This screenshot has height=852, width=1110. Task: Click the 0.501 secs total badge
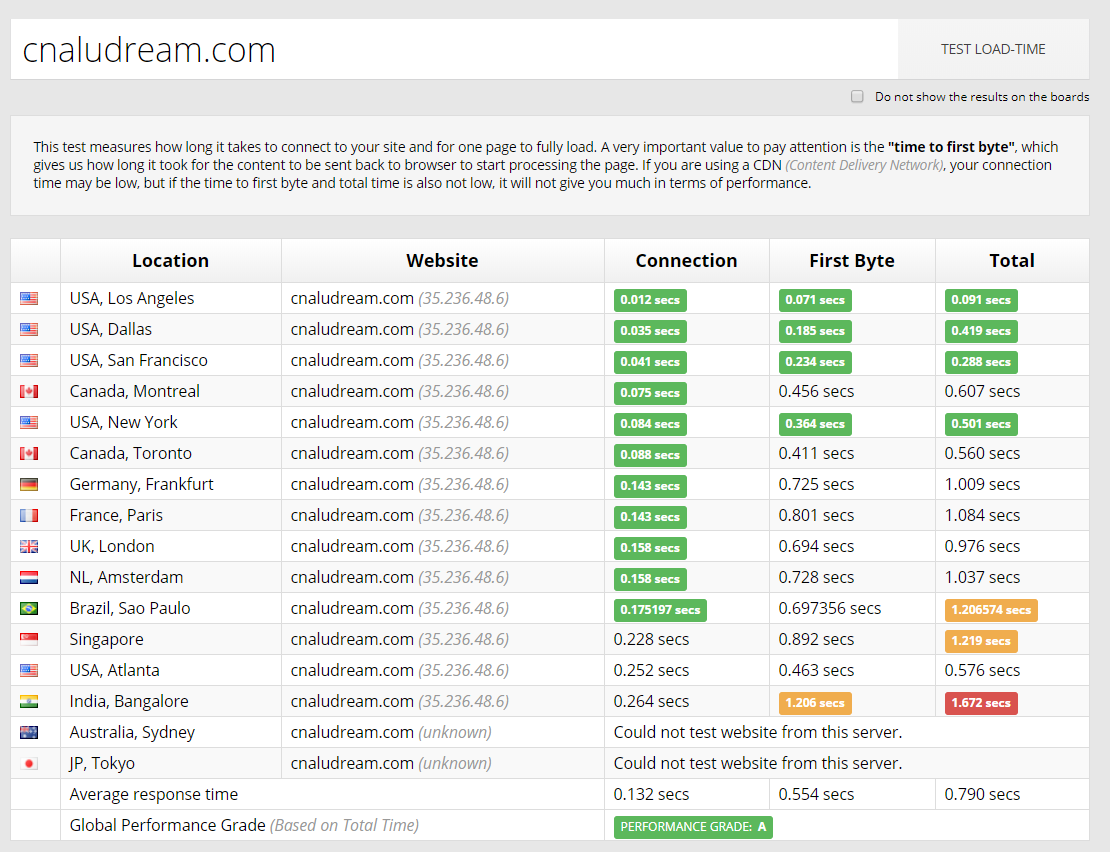tap(980, 424)
